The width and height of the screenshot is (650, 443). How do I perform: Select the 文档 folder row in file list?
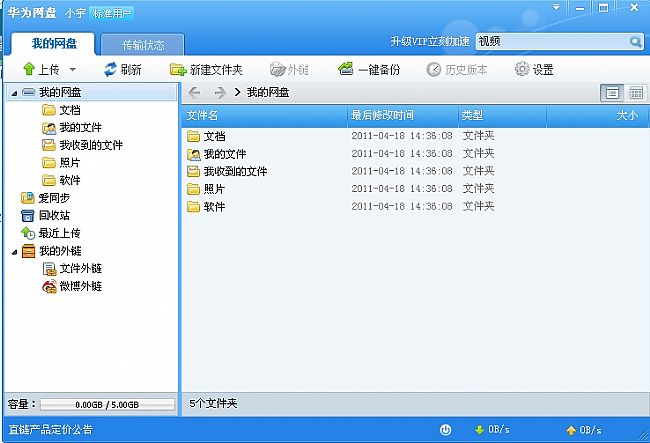tap(415, 136)
